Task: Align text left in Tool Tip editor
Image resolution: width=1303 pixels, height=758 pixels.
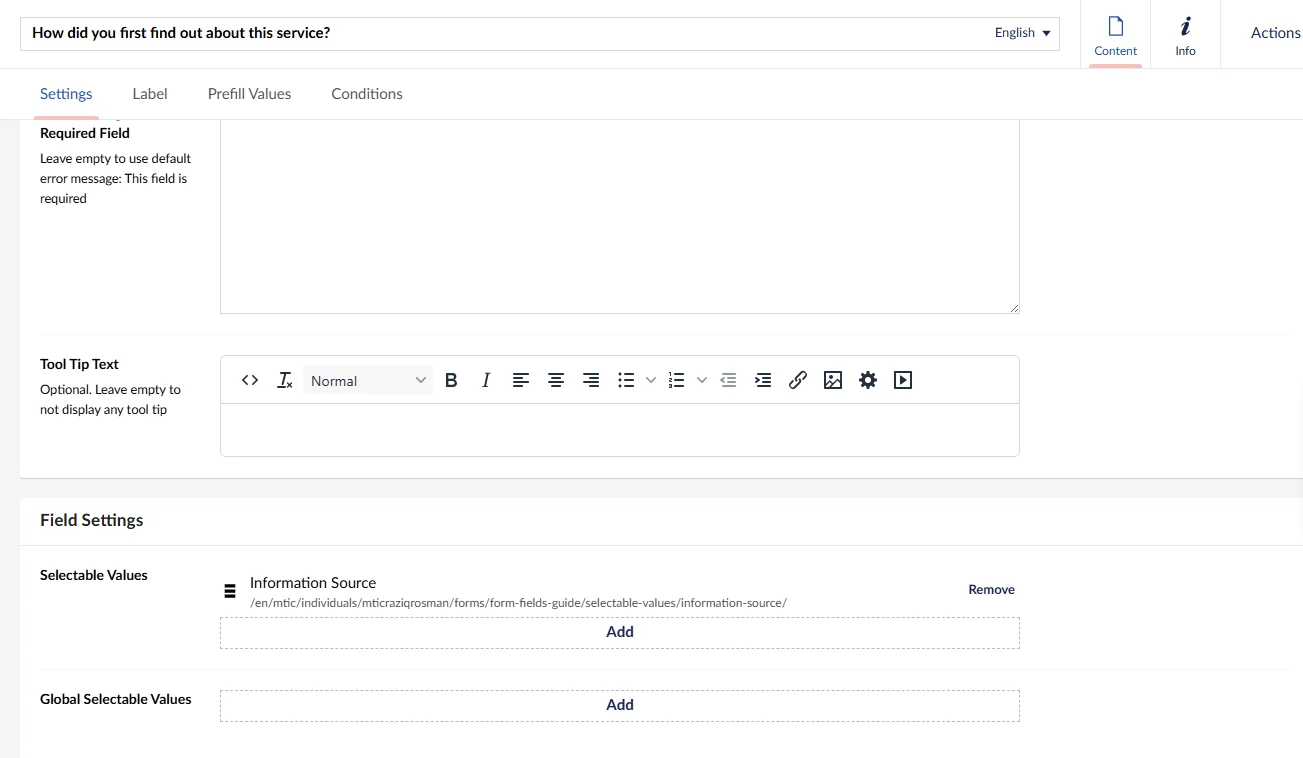Action: click(521, 380)
